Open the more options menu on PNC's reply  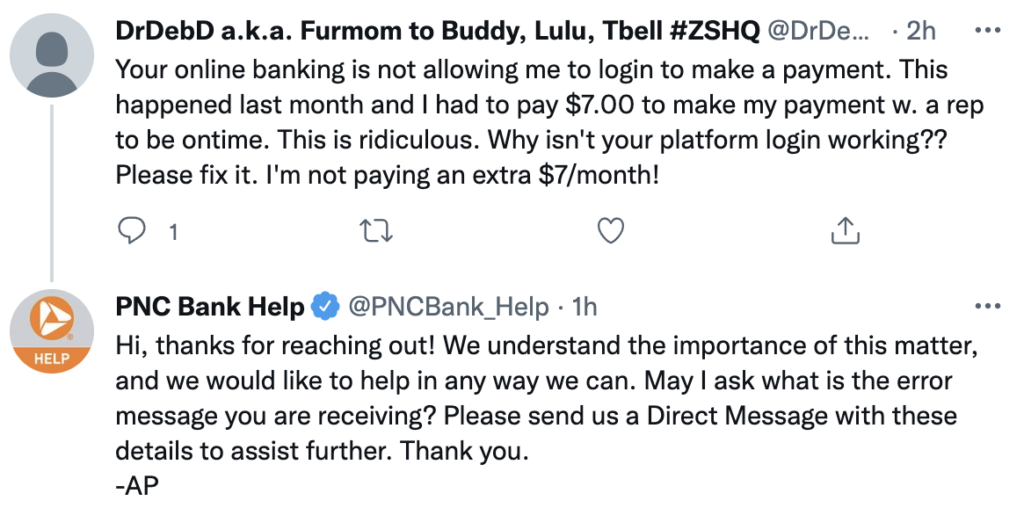(x=988, y=306)
